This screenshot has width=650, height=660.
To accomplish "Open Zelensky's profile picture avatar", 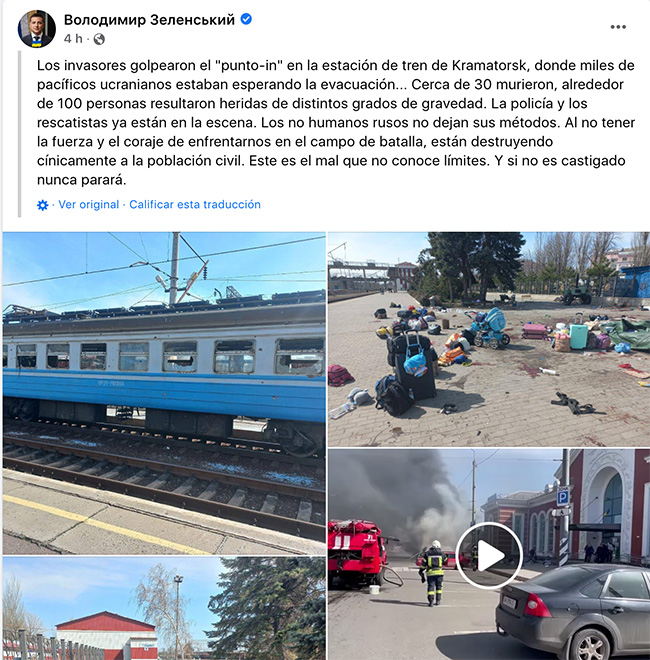I will click(37, 29).
